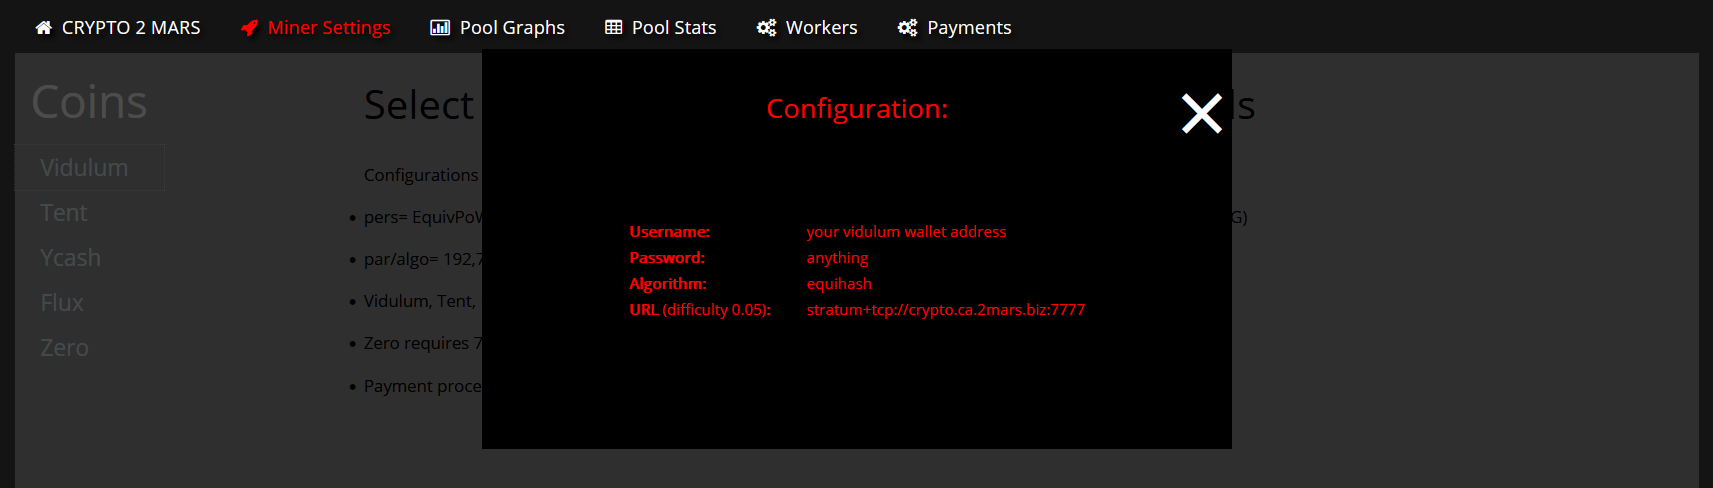Click the gears icon next to Workers
This screenshot has height=488, width=1713.
coord(766,28)
